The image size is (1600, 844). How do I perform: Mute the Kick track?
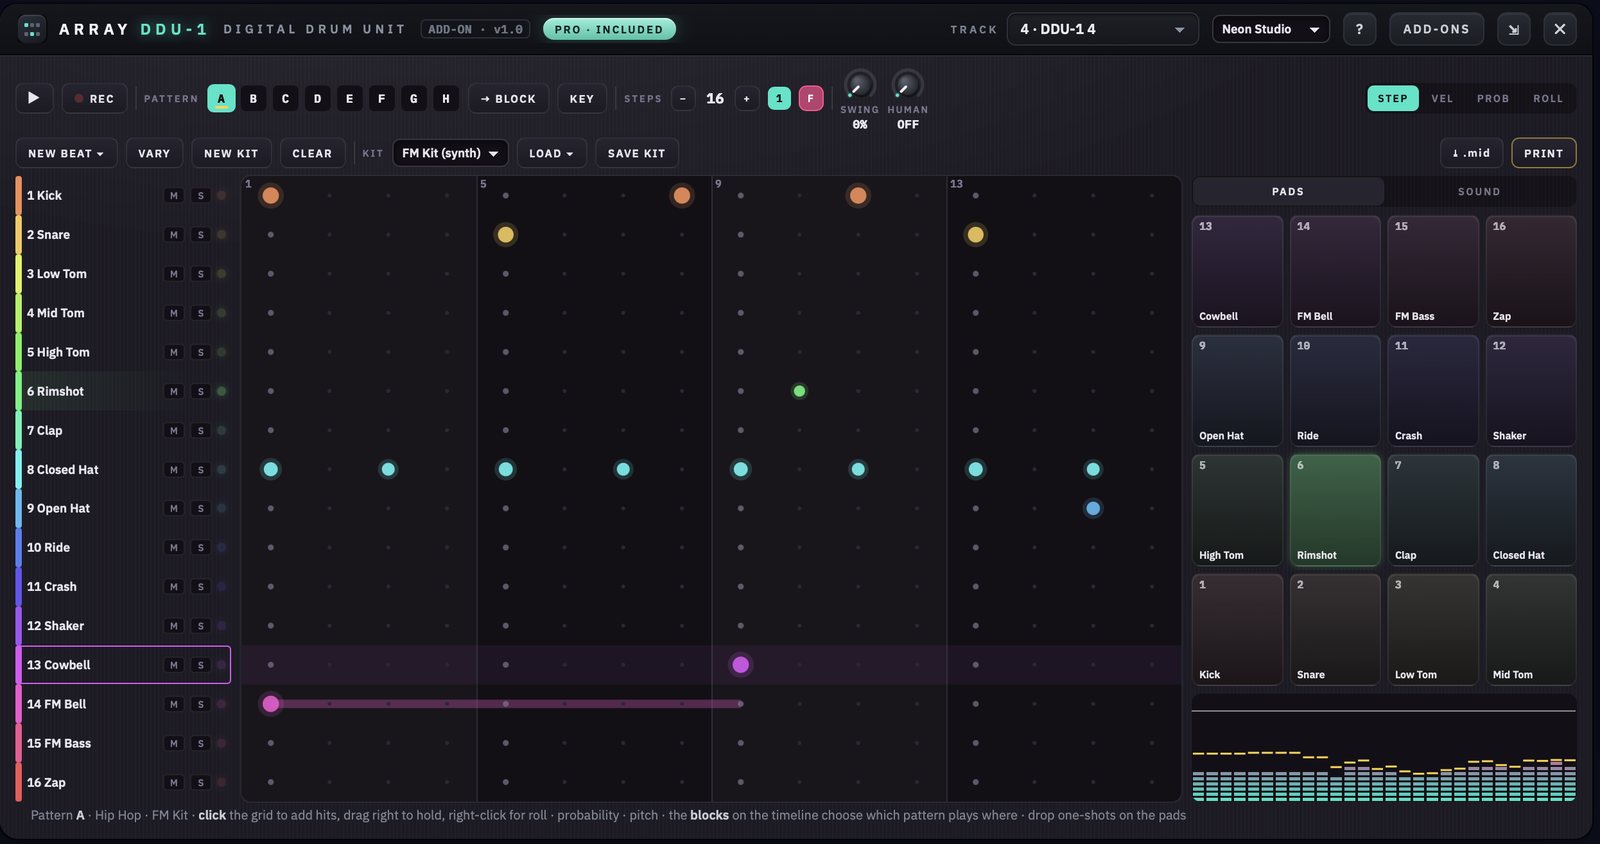[x=174, y=195]
